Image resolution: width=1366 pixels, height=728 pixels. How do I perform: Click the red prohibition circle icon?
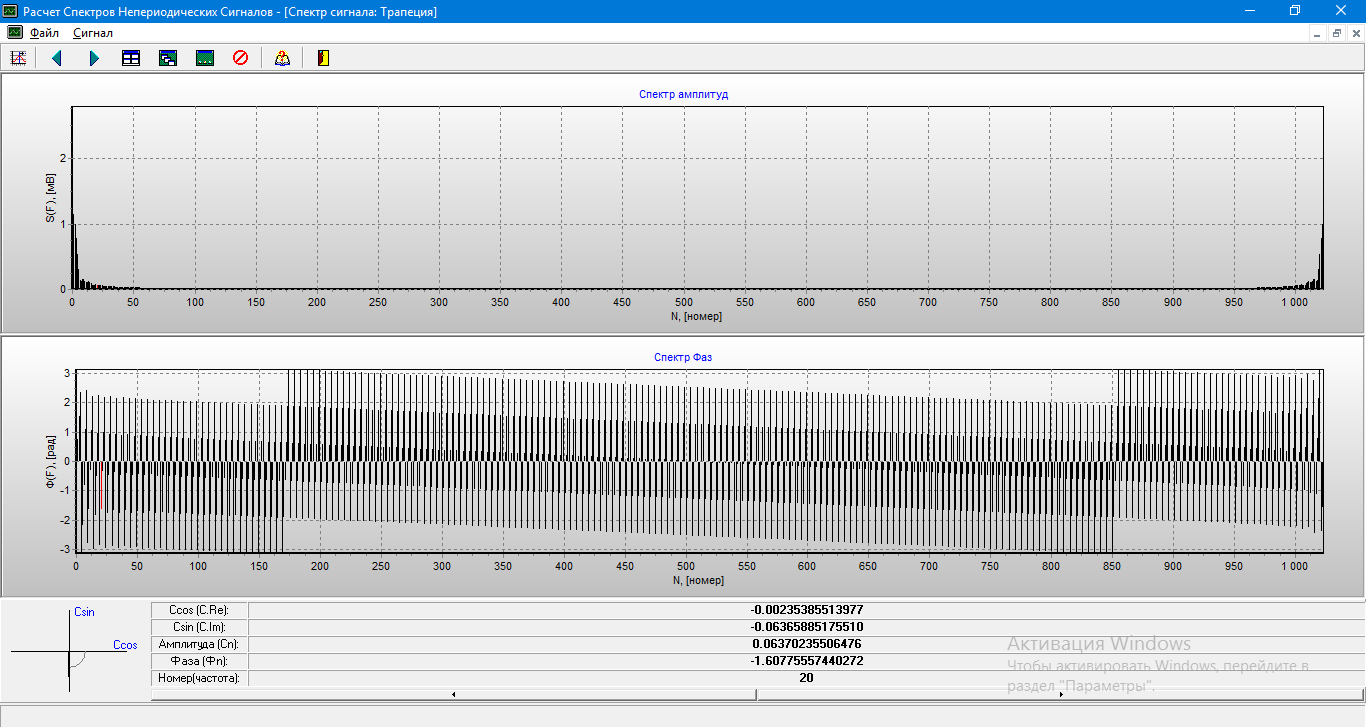coord(240,58)
